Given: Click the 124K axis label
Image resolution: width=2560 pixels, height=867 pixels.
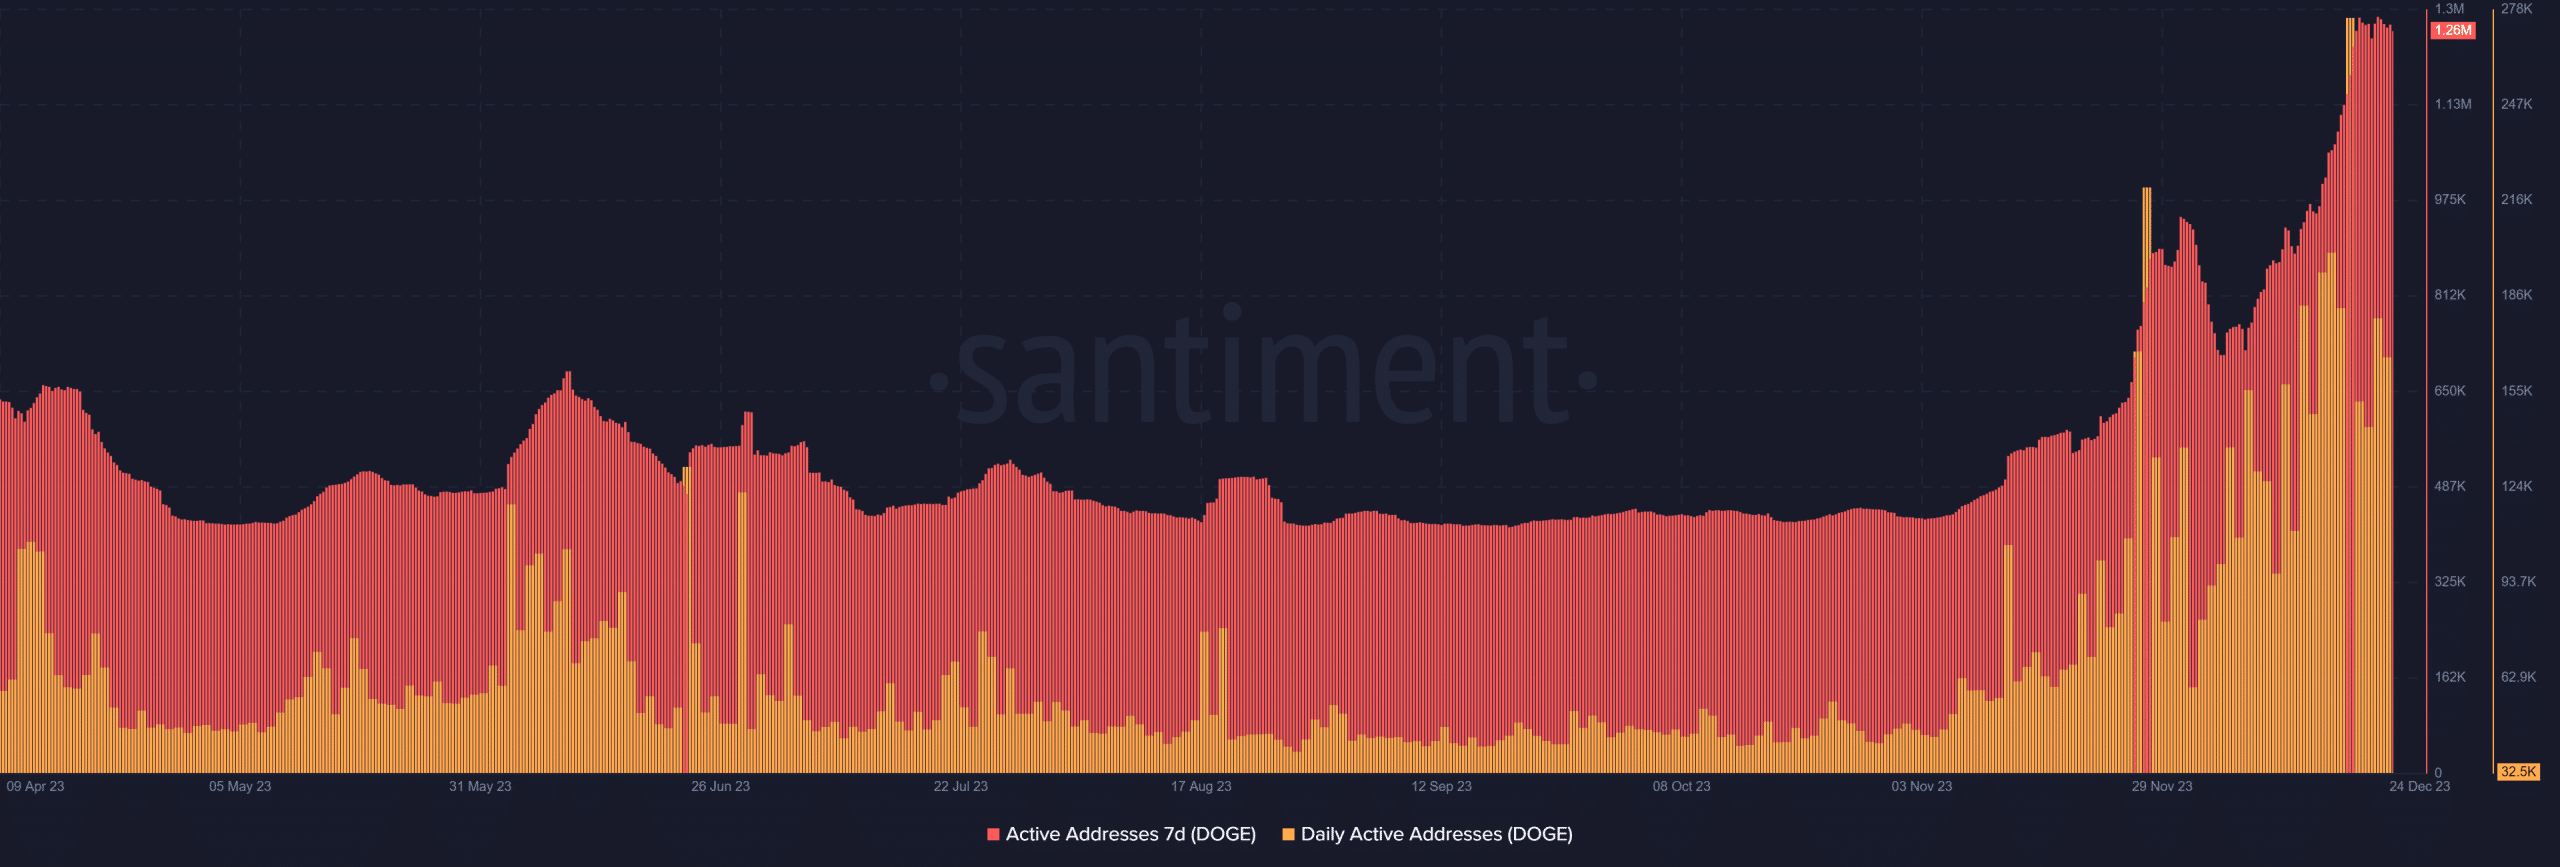Looking at the screenshot, I should tap(2516, 486).
